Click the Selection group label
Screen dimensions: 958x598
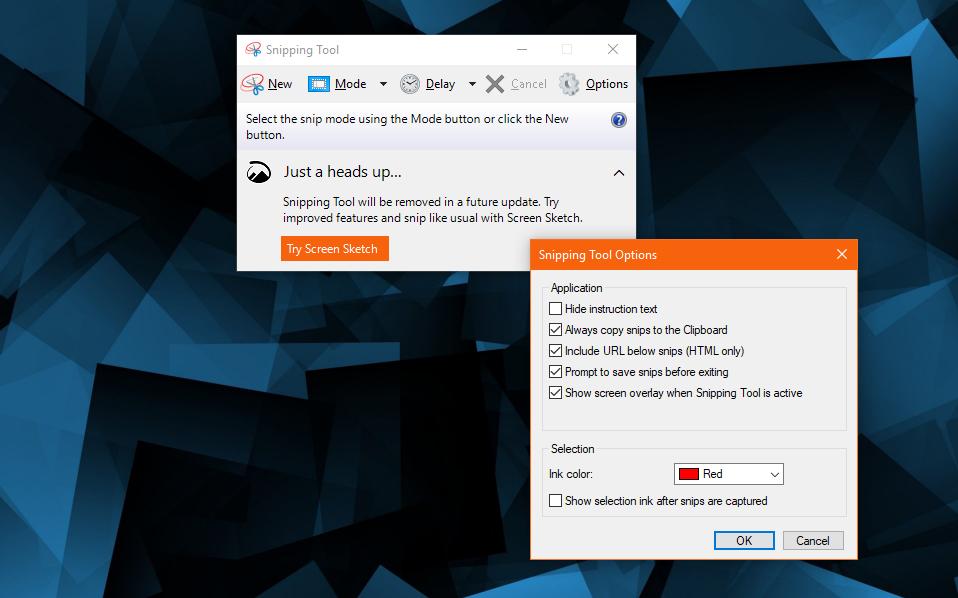click(x=572, y=449)
